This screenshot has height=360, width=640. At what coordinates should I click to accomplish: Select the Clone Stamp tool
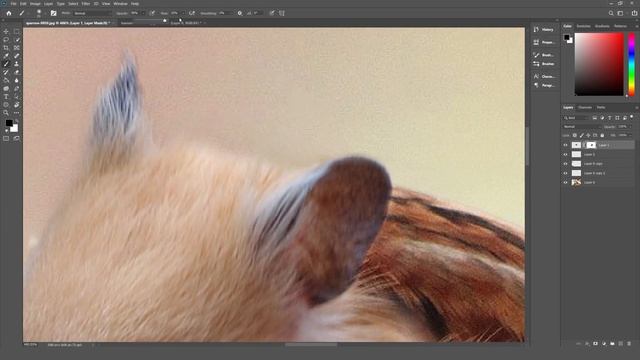pyautogui.click(x=17, y=64)
